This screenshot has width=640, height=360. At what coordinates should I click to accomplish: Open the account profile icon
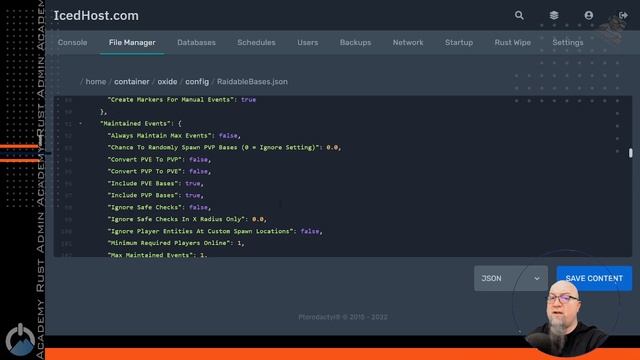pyautogui.click(x=589, y=16)
